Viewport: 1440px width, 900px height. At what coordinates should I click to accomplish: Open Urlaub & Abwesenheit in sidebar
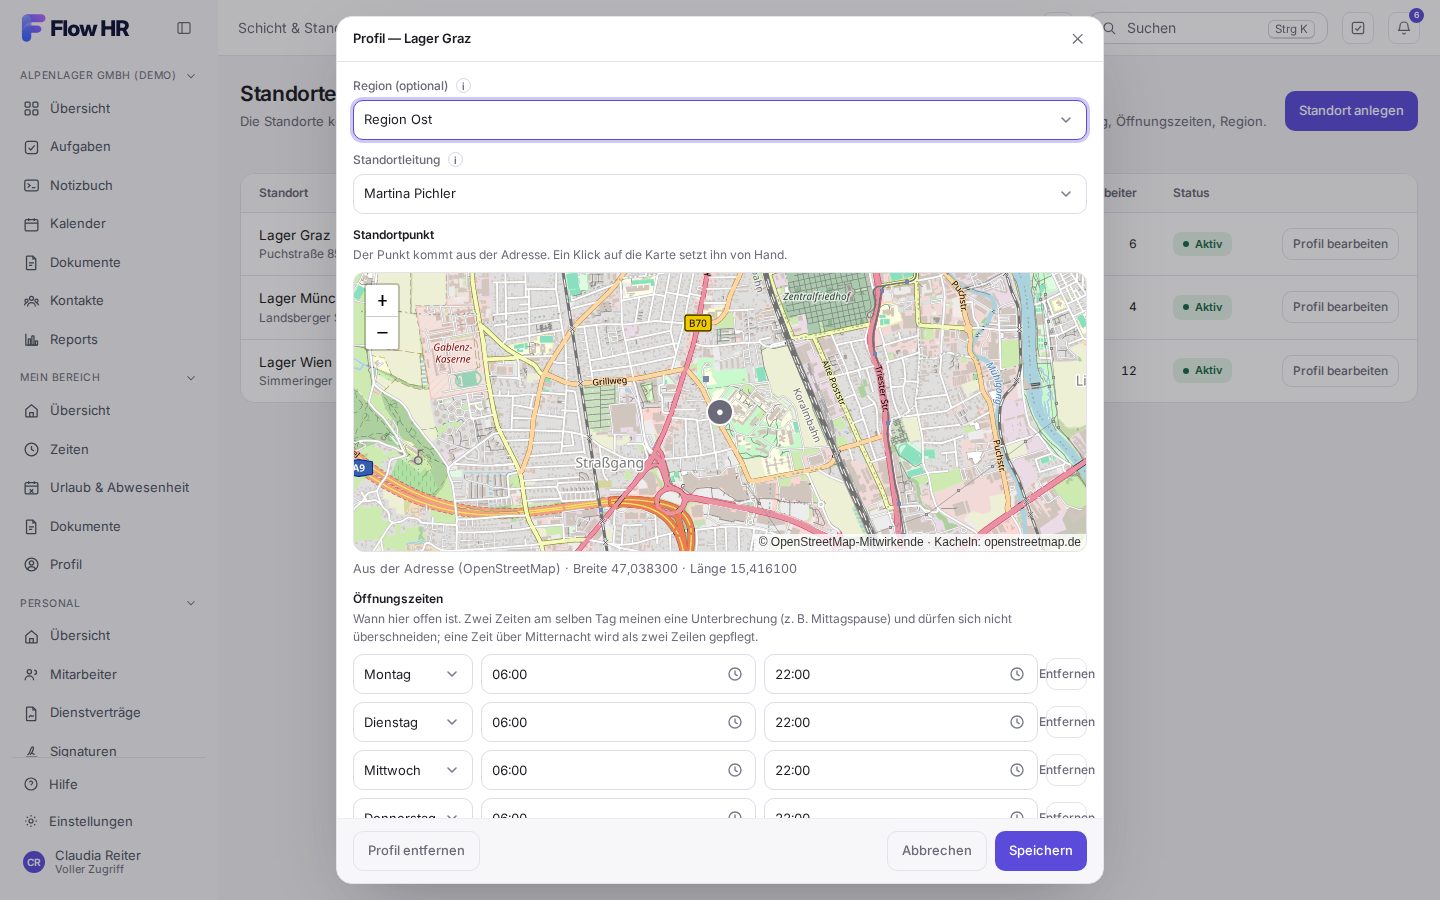(109, 488)
